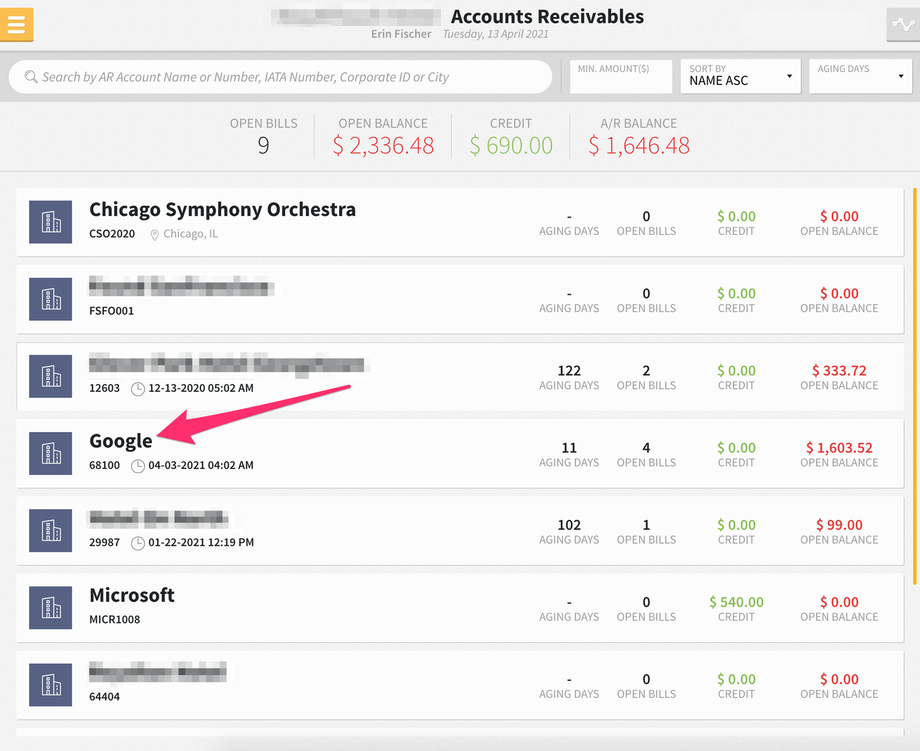Viewport: 920px width, 751px height.
Task: Click account number 64404
Action: [104, 696]
